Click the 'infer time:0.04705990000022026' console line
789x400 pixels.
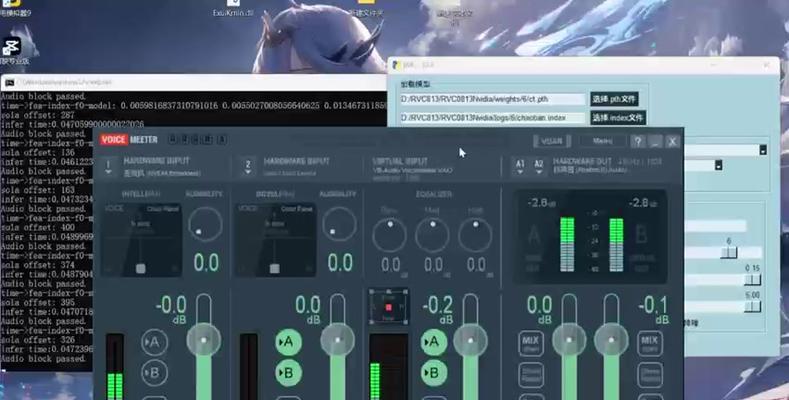coord(72,124)
